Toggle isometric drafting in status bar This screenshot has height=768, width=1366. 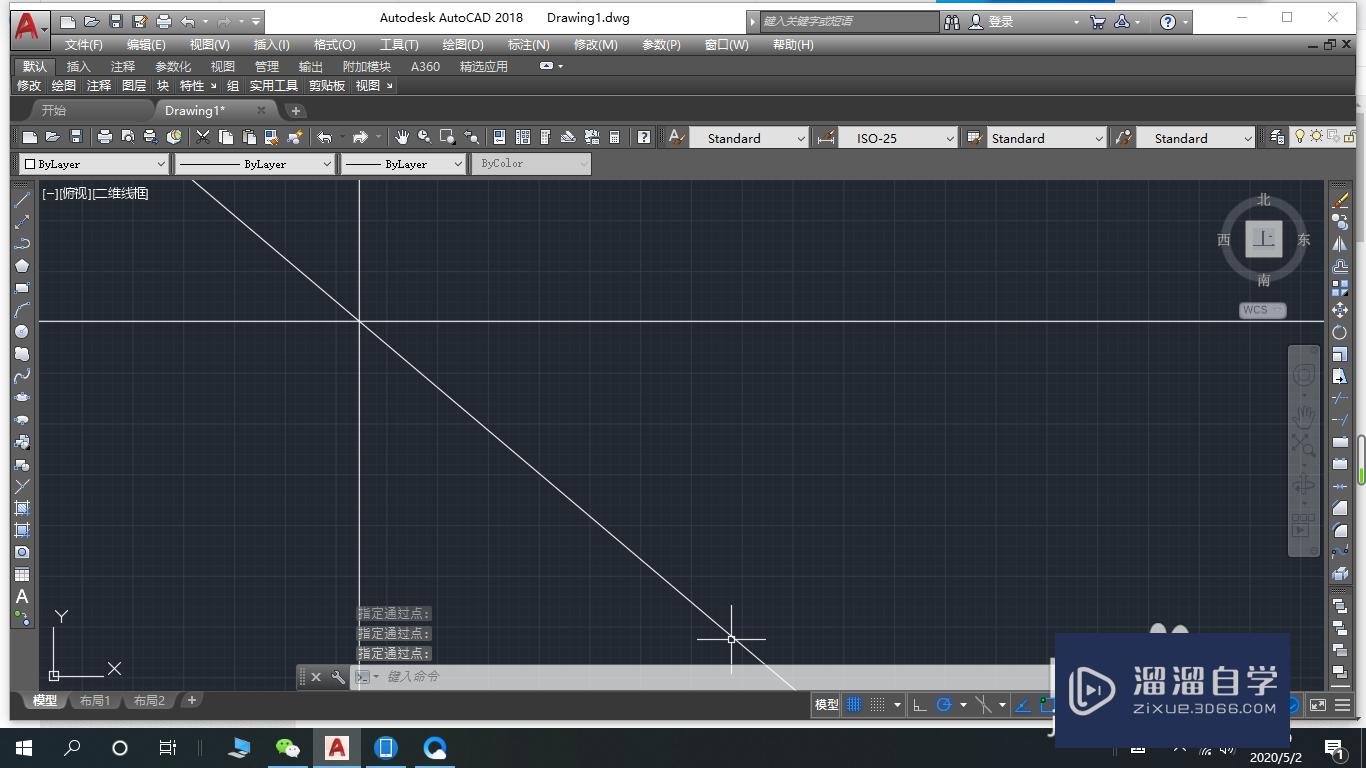tap(983, 705)
